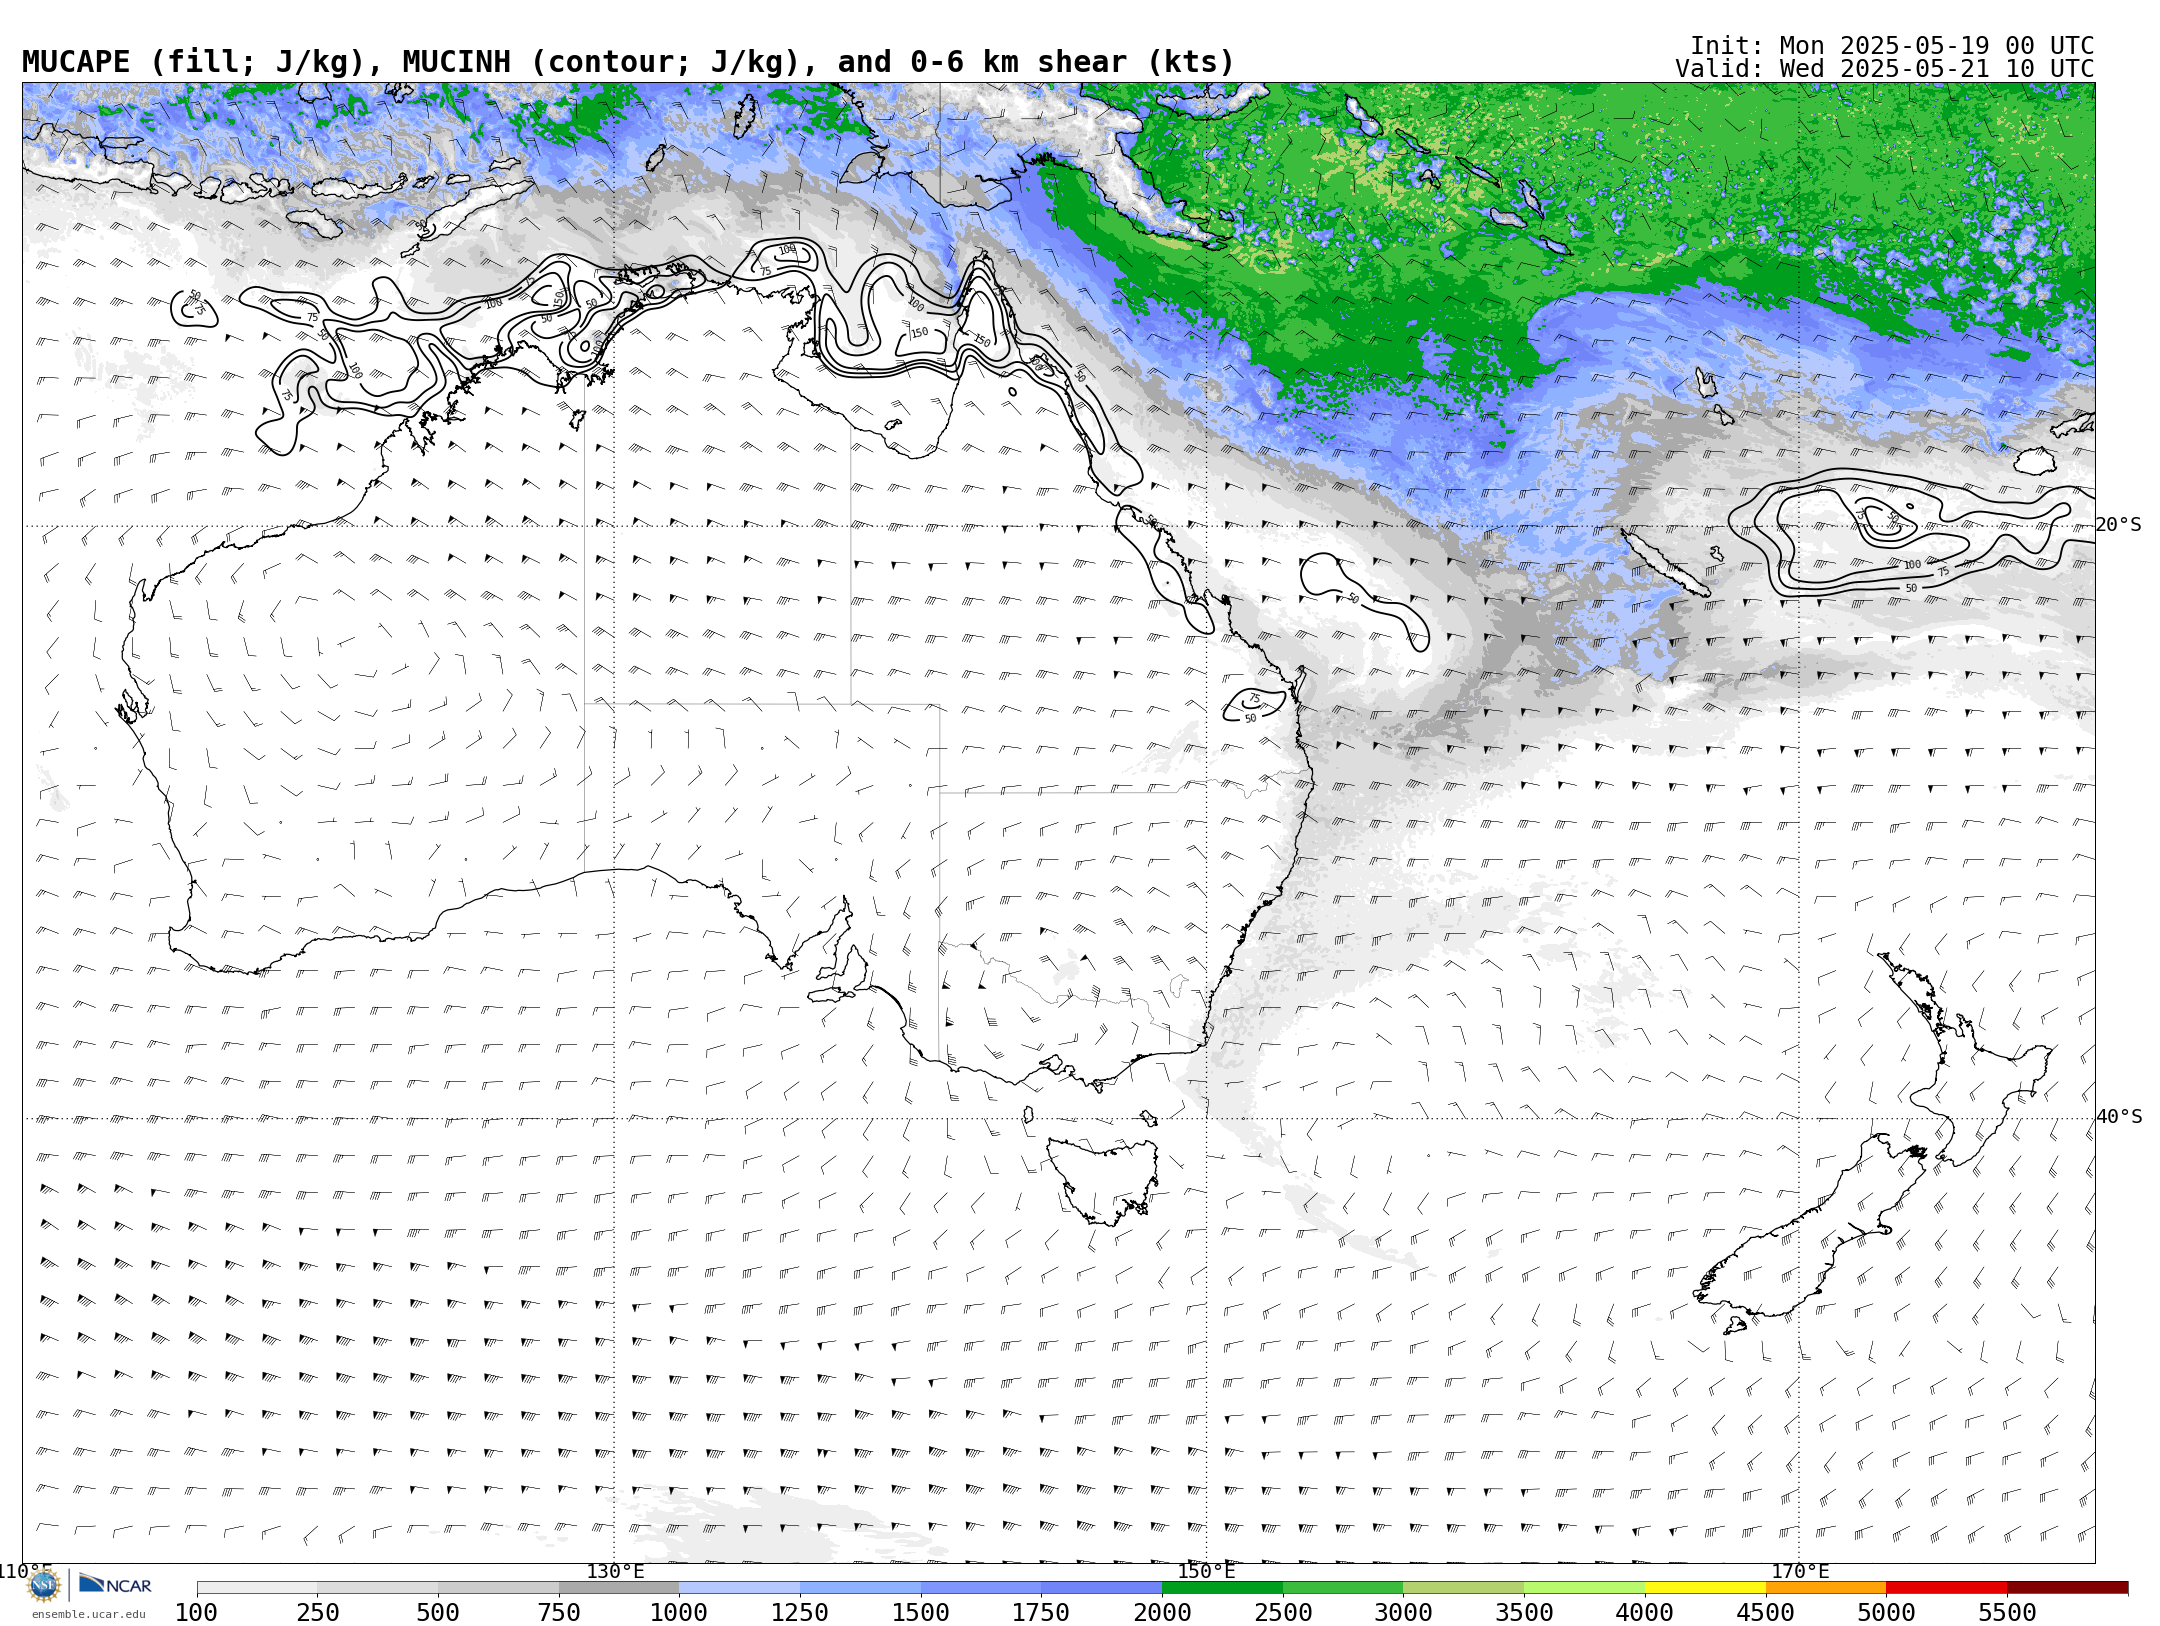Pick the dark gray 750–1000 colorbar swatch
Image resolution: width=2160 pixels, height=1626 pixels.
[x=619, y=1588]
